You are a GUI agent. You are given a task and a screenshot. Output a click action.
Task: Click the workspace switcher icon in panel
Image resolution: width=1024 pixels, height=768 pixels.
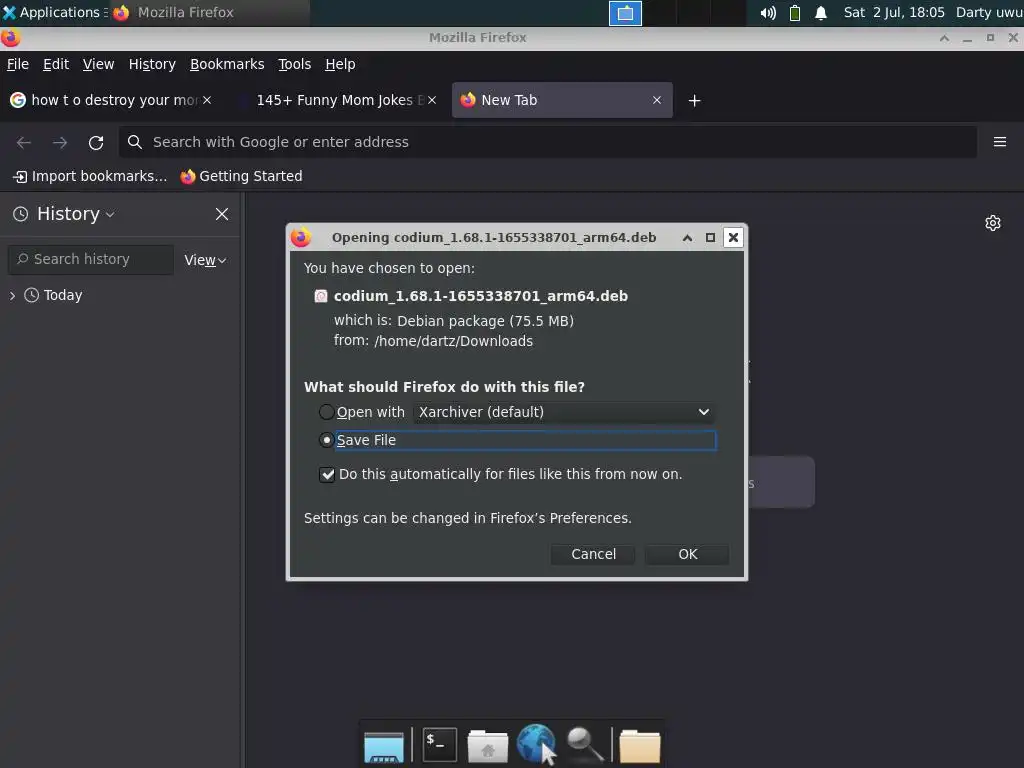[625, 13]
